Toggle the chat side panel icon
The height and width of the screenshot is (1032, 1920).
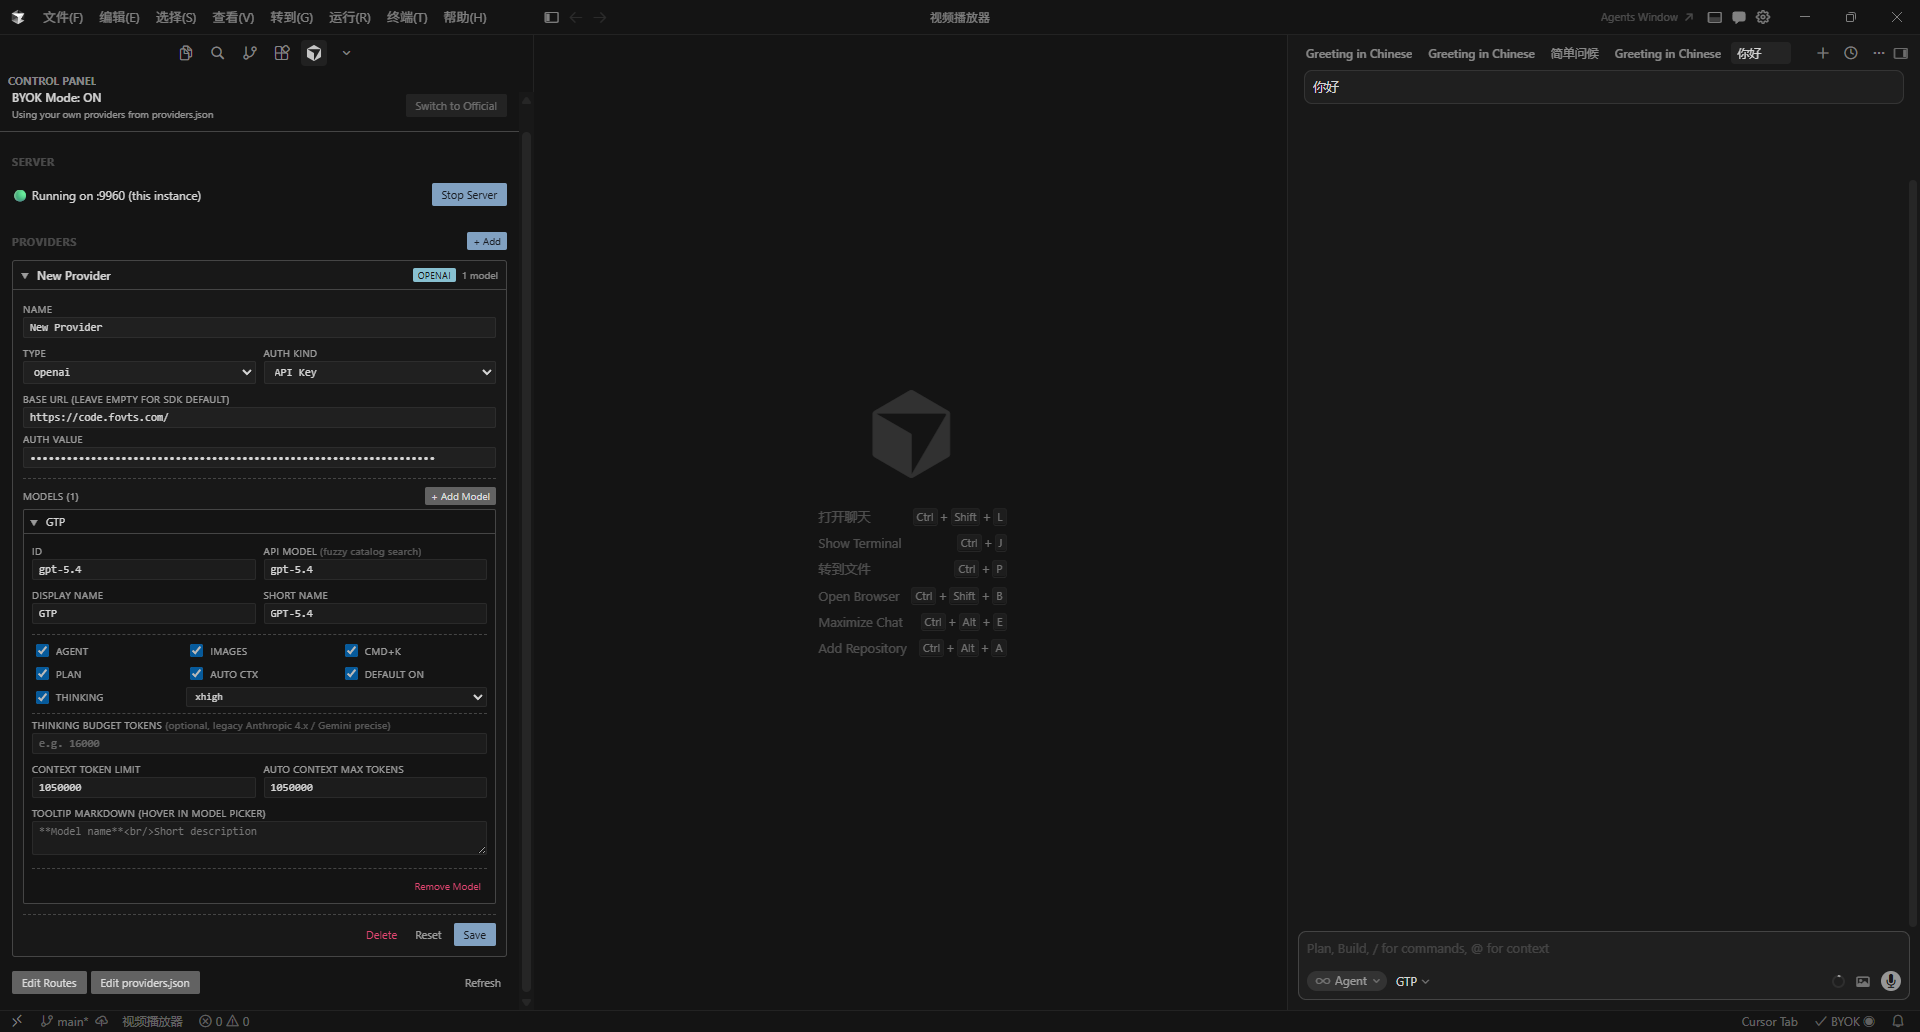[x=1901, y=53]
